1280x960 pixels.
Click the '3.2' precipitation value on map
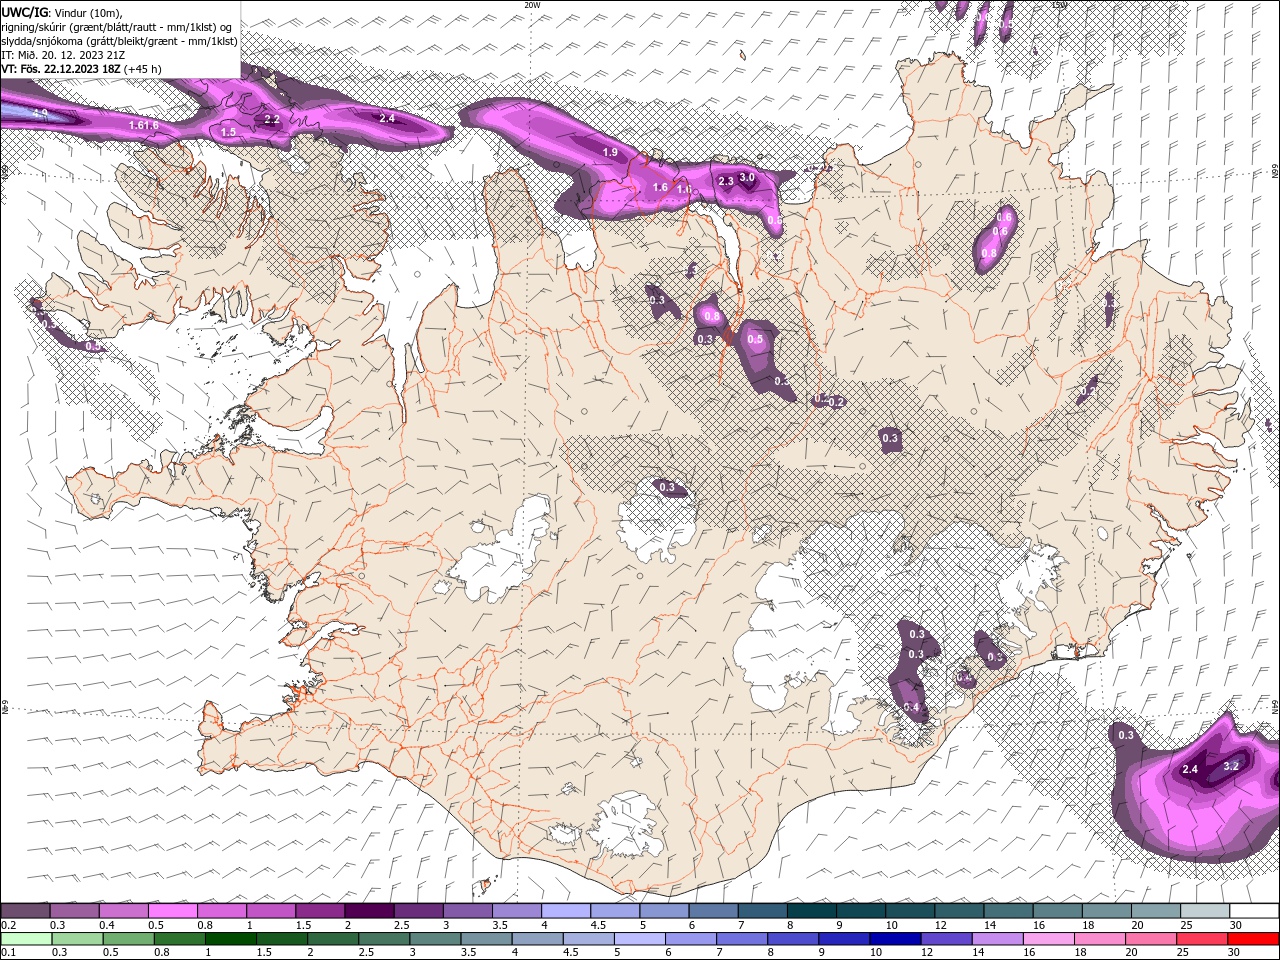tap(1231, 766)
